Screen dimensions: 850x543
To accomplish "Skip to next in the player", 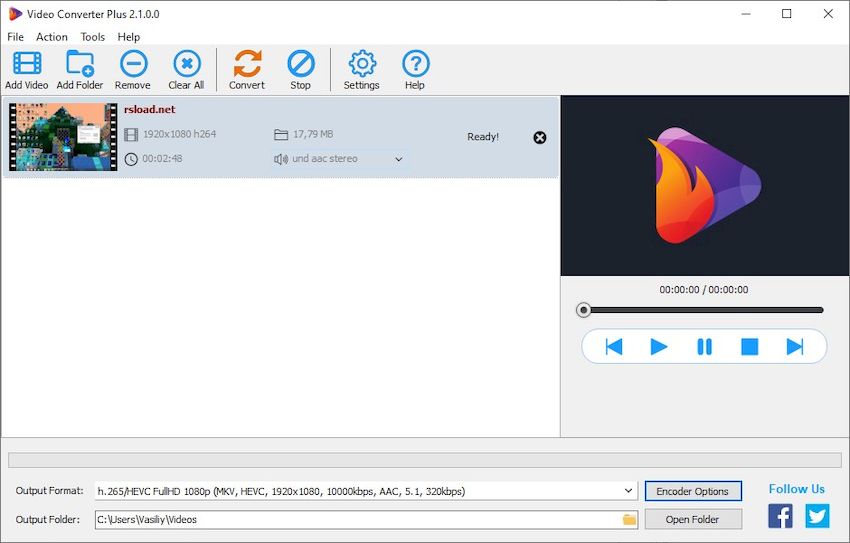I will (x=795, y=346).
